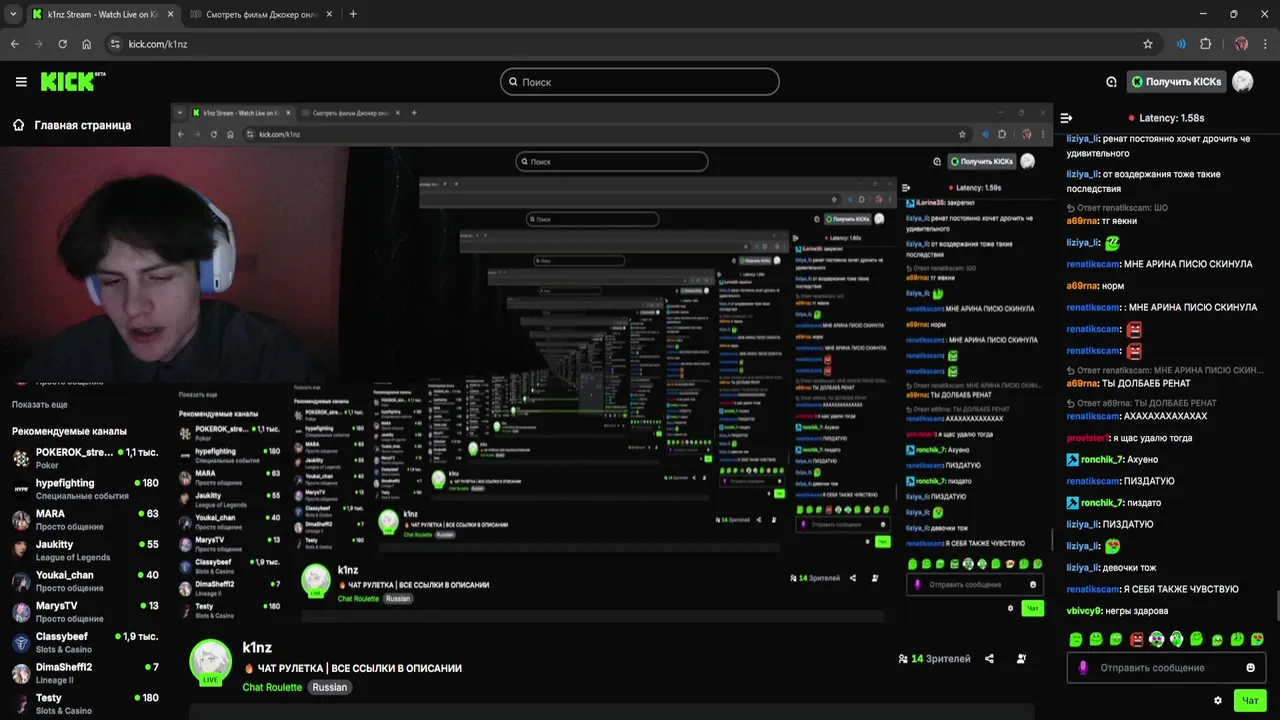This screenshot has width=1280, height=720.
Task: Open Youkai_chan recommended channel
Action: coord(85,581)
